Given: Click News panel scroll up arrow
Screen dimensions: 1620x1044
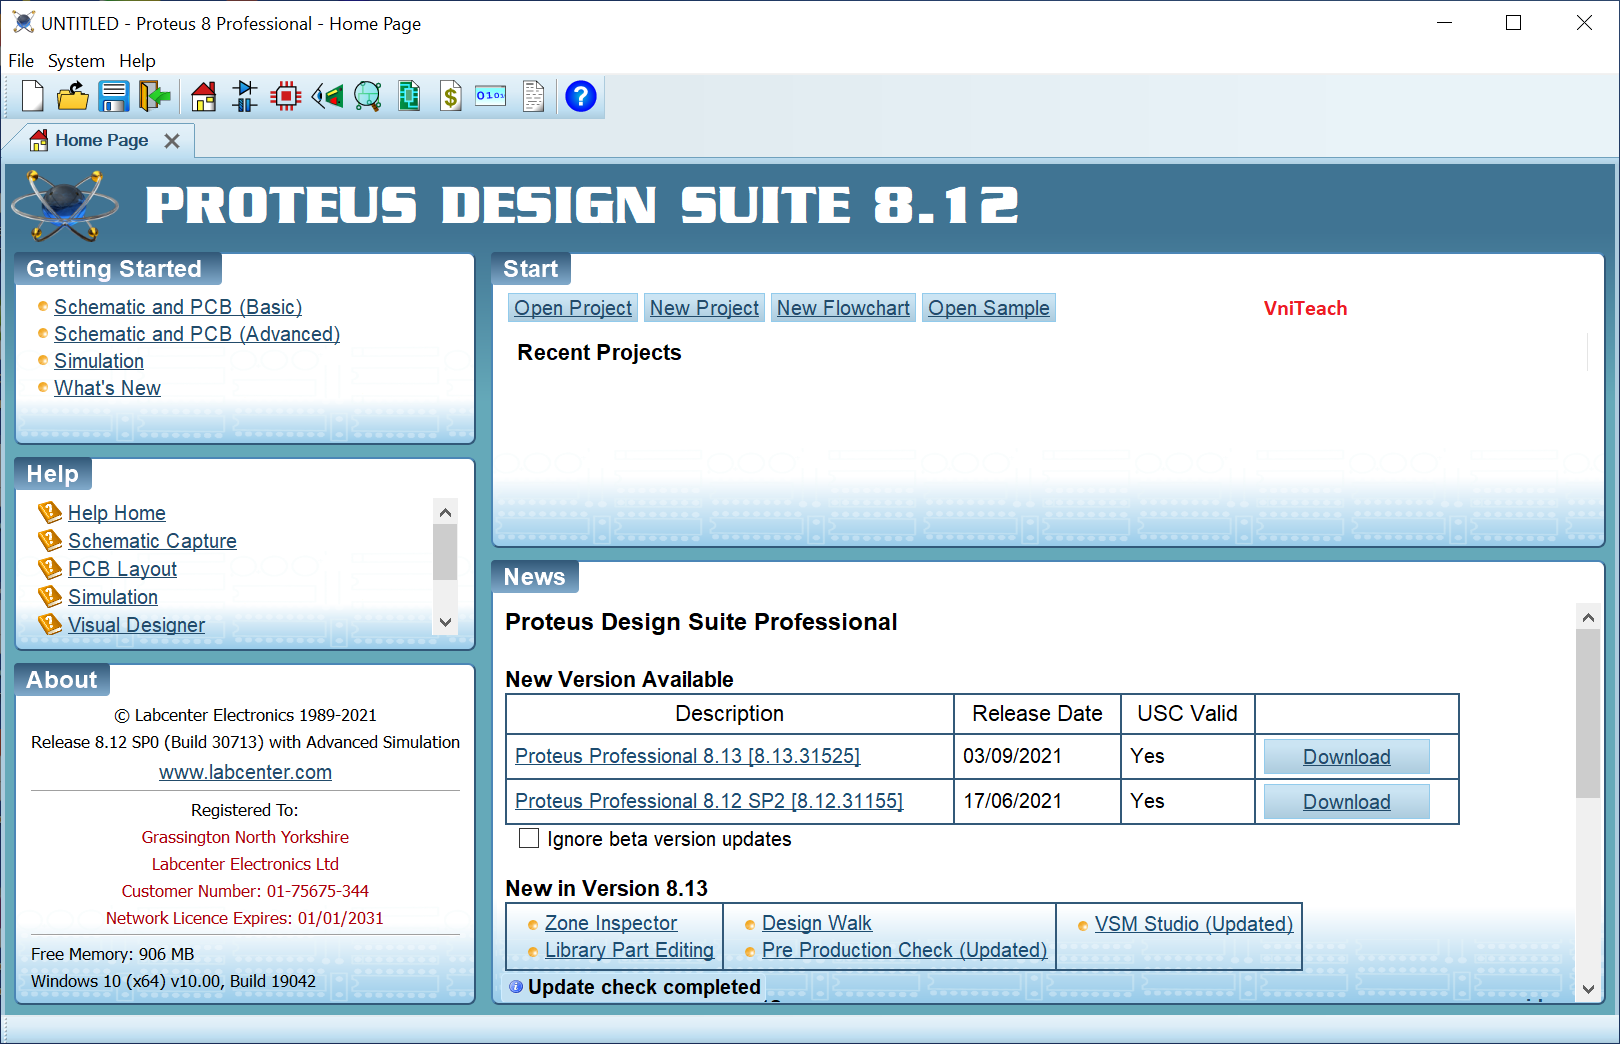Looking at the screenshot, I should (1588, 618).
